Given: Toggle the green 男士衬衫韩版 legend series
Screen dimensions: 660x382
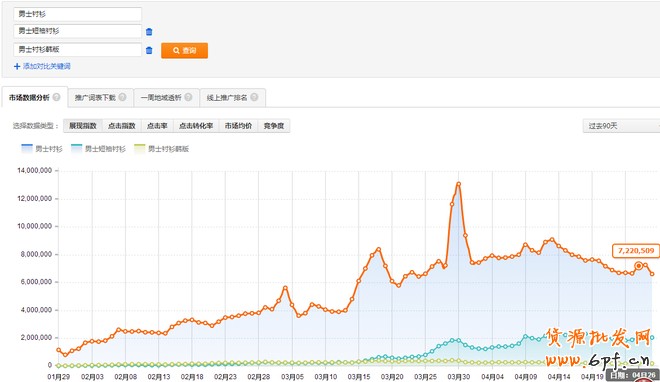Looking at the screenshot, I should pyautogui.click(x=162, y=149).
